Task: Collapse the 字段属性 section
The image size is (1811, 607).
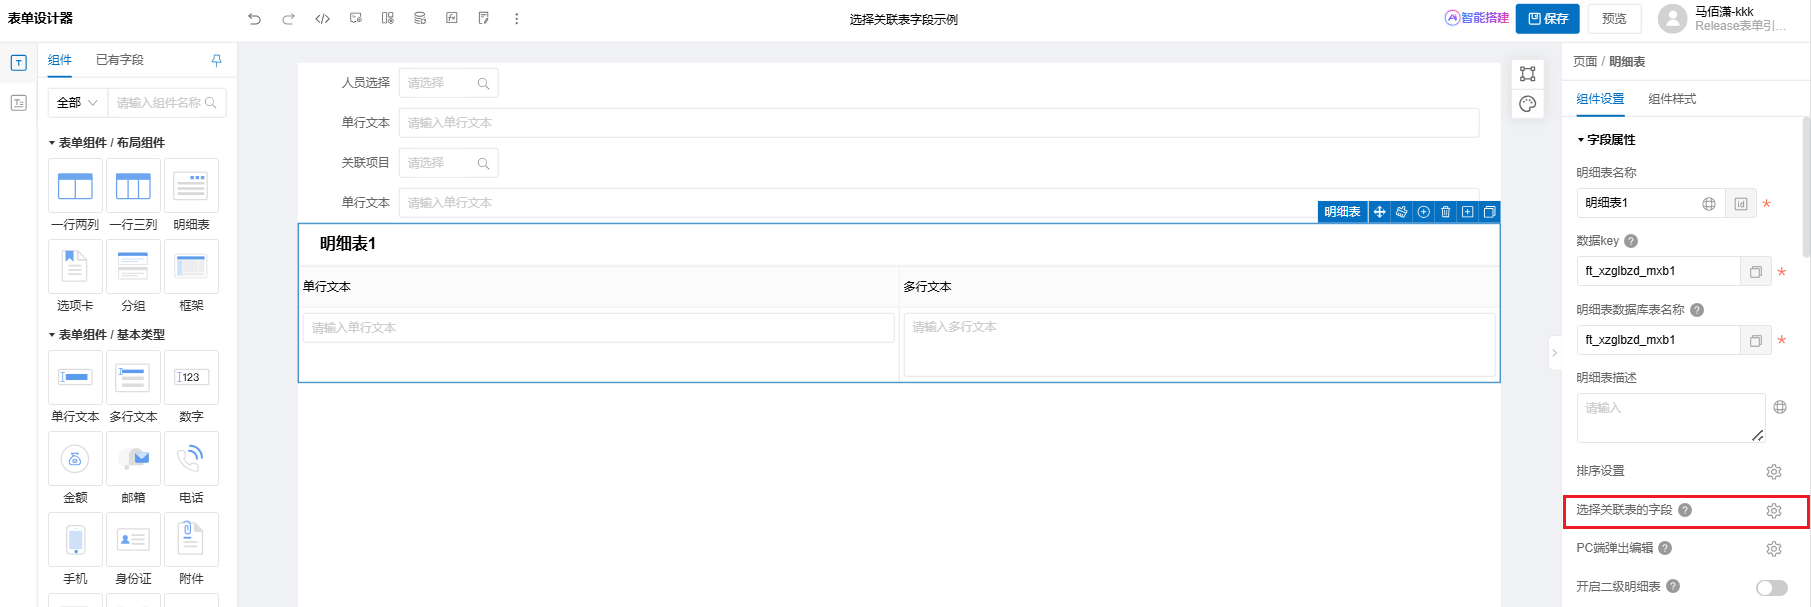Action: pos(1581,140)
